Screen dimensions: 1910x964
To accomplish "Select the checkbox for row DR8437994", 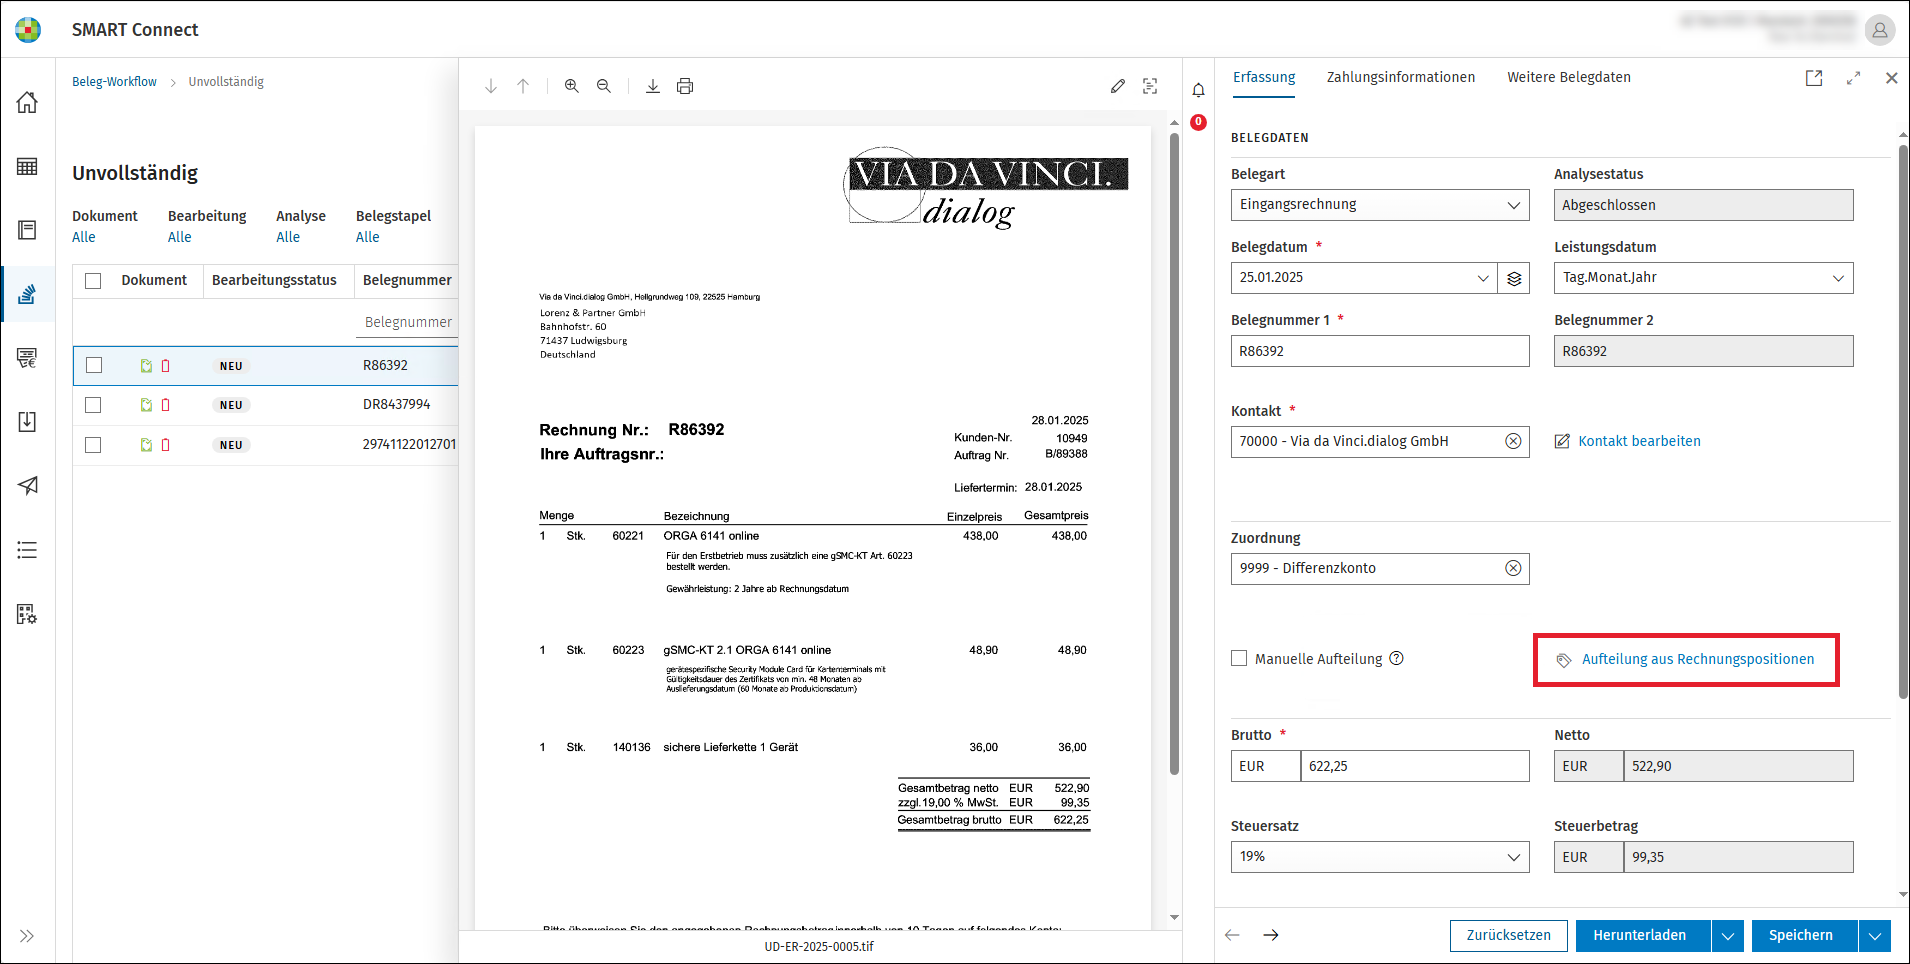I will pyautogui.click(x=93, y=405).
